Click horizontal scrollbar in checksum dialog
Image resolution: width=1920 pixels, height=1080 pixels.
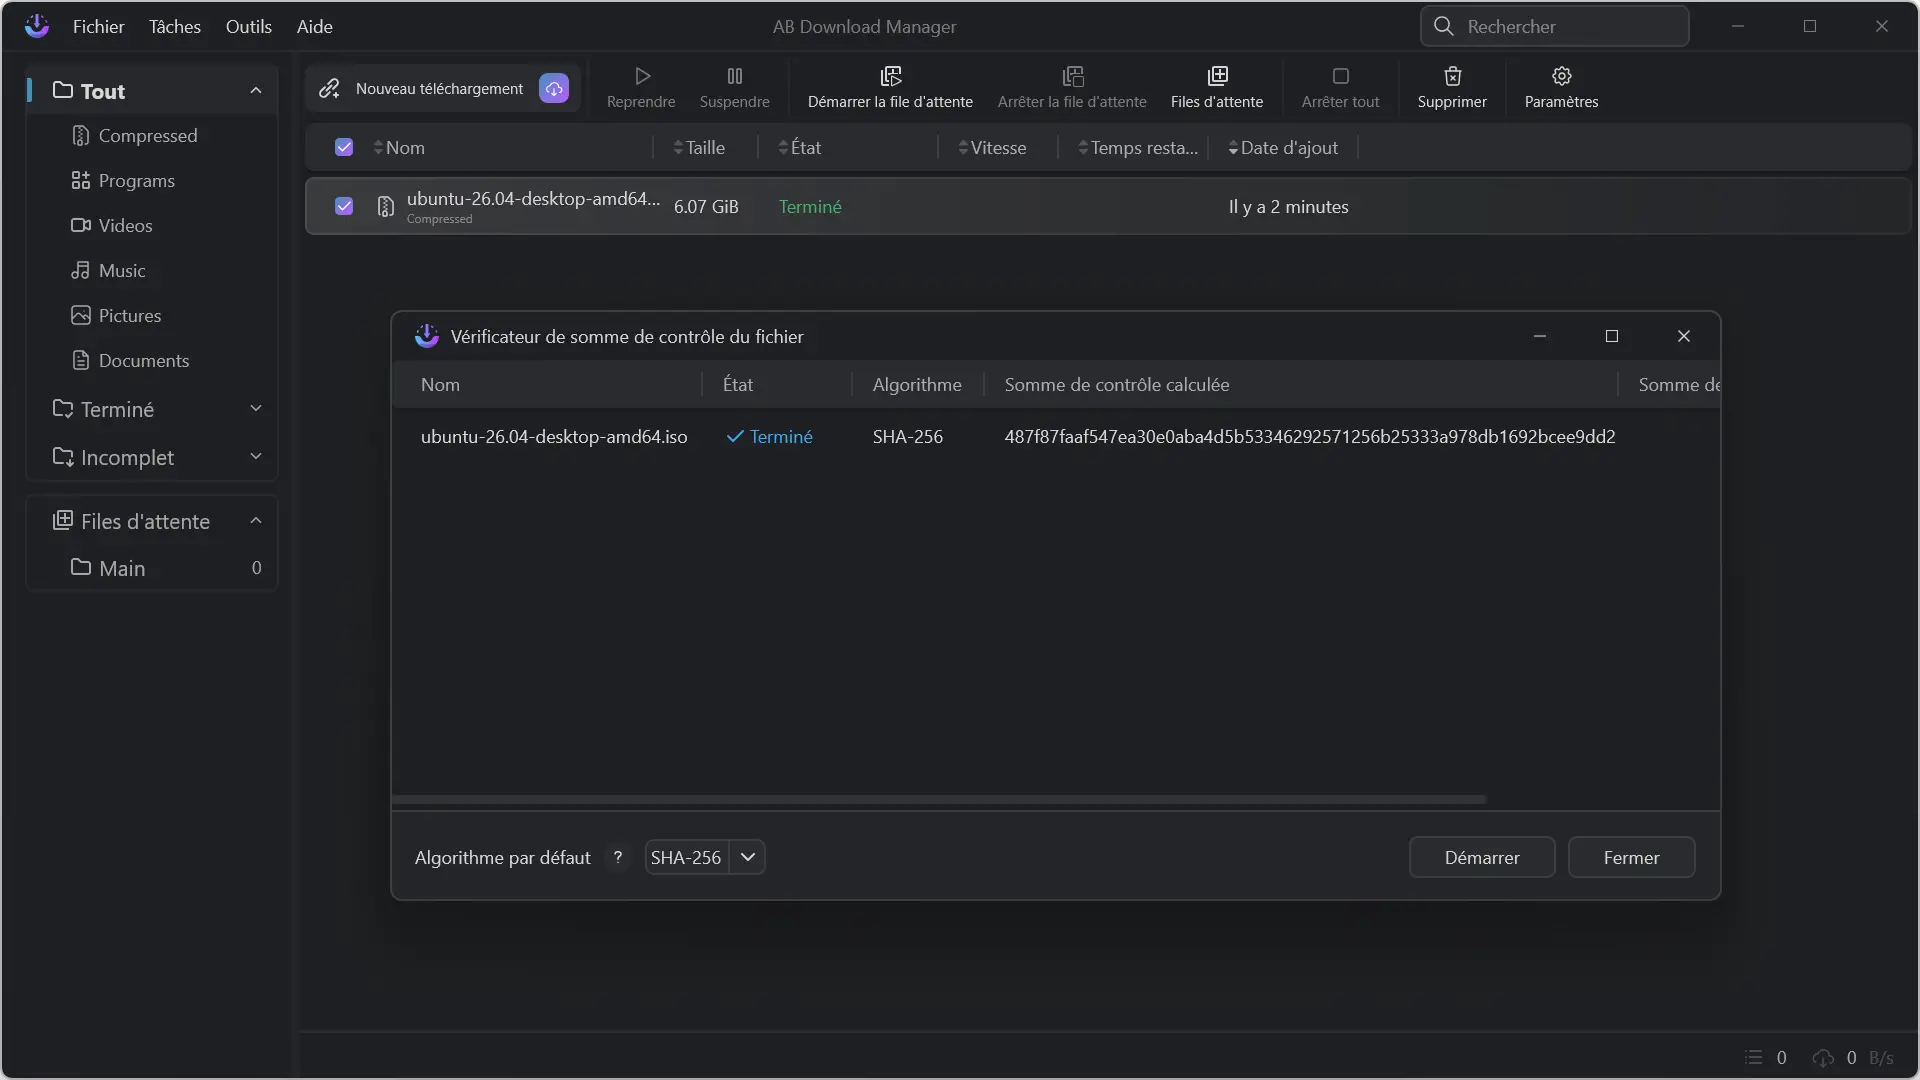[939, 800]
